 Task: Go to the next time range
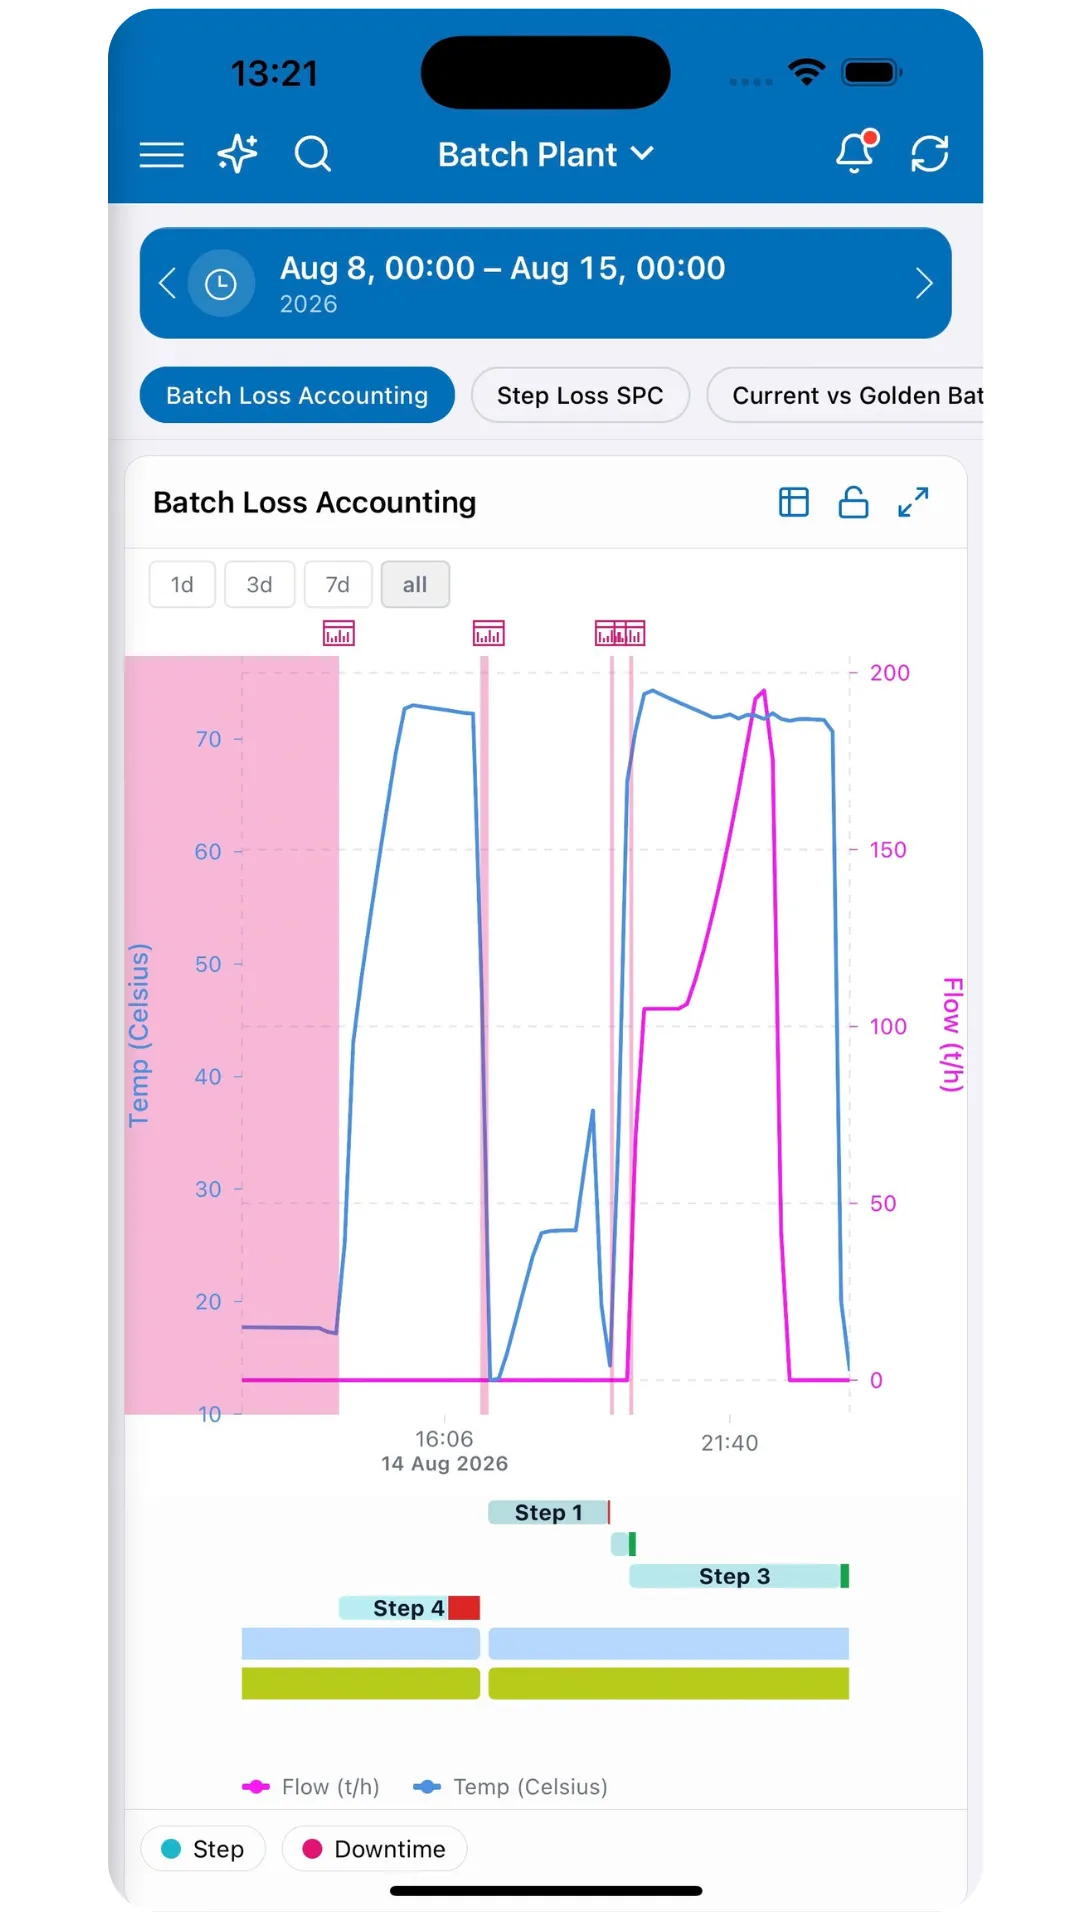(x=924, y=283)
